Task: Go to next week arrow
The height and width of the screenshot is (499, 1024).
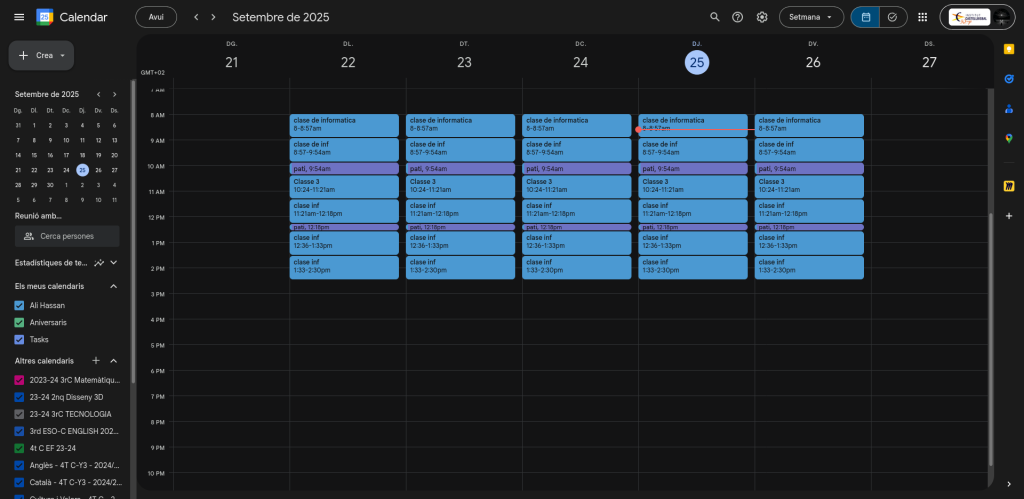Action: click(213, 17)
